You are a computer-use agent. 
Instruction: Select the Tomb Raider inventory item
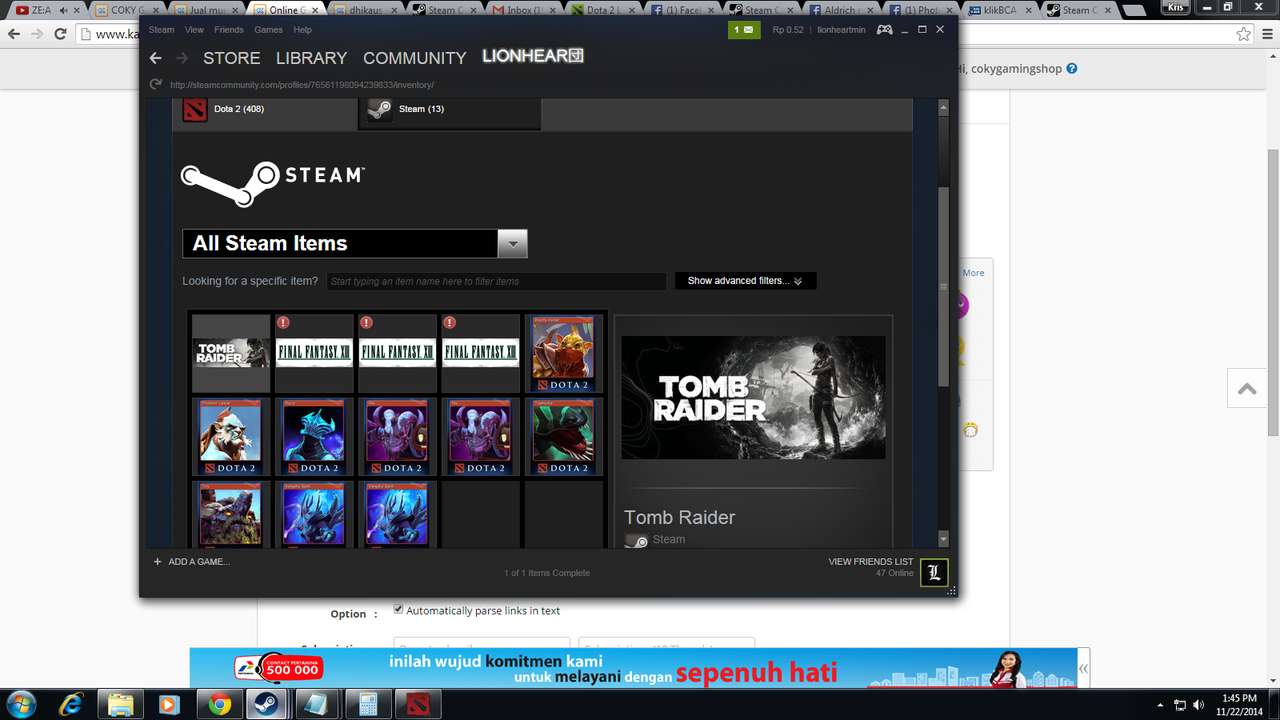click(231, 353)
